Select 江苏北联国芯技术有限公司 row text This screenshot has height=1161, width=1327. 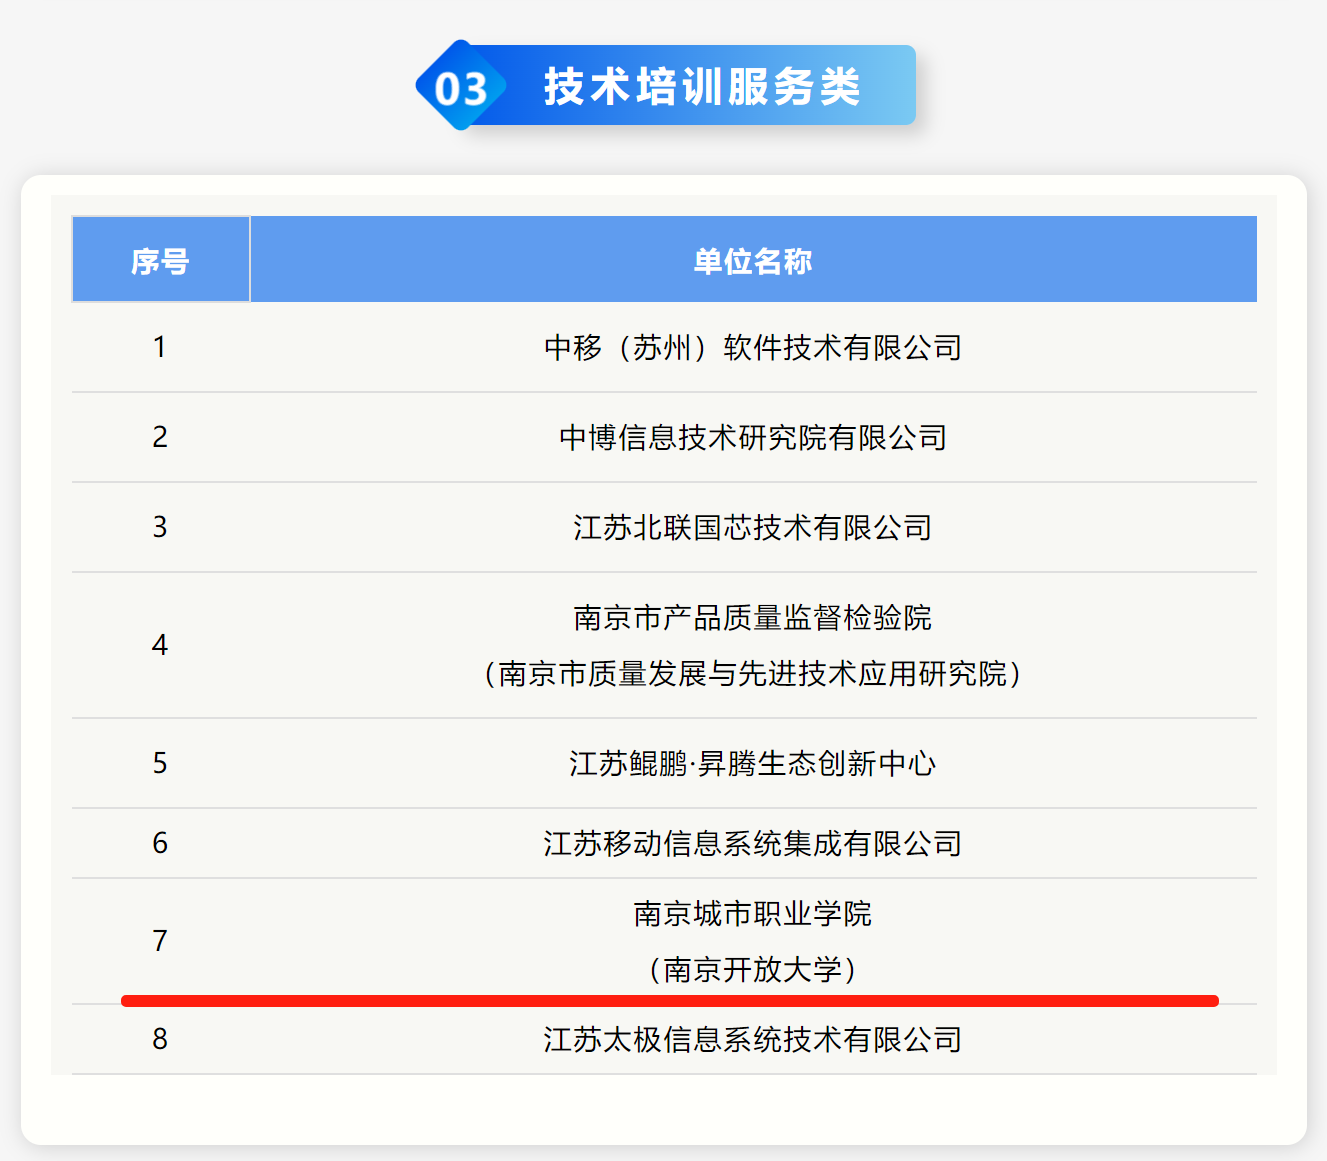(x=752, y=527)
